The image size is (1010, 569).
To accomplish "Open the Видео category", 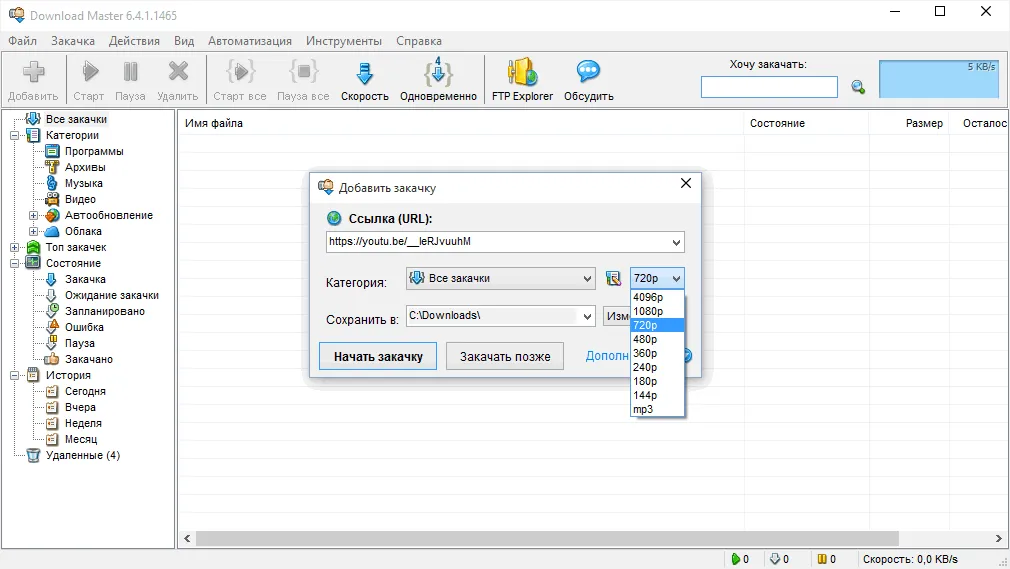I will [80, 199].
